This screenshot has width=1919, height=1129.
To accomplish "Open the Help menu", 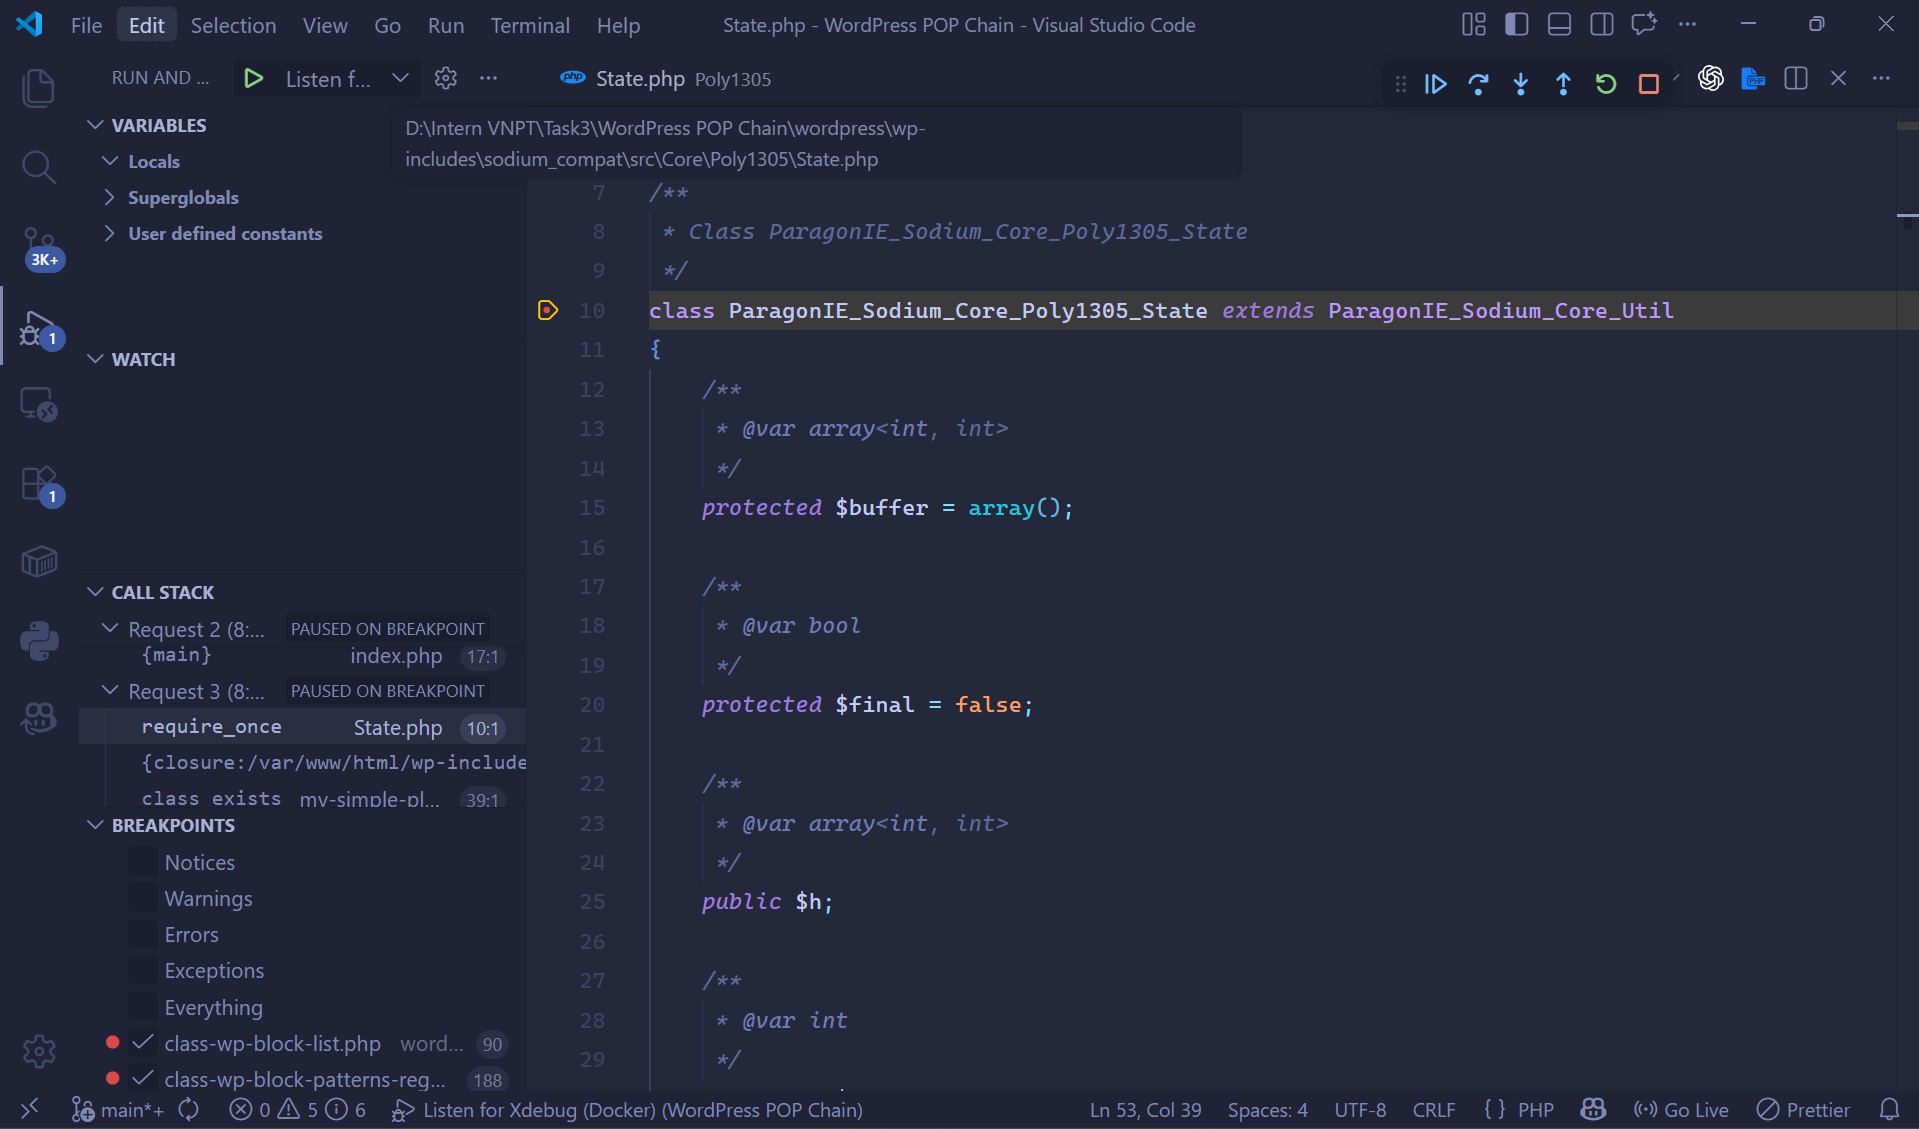I will point(618,25).
